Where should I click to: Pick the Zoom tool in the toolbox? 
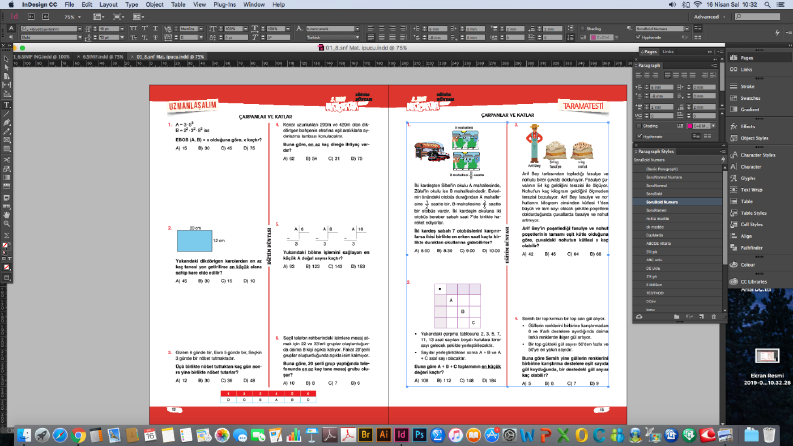pyautogui.click(x=6, y=224)
